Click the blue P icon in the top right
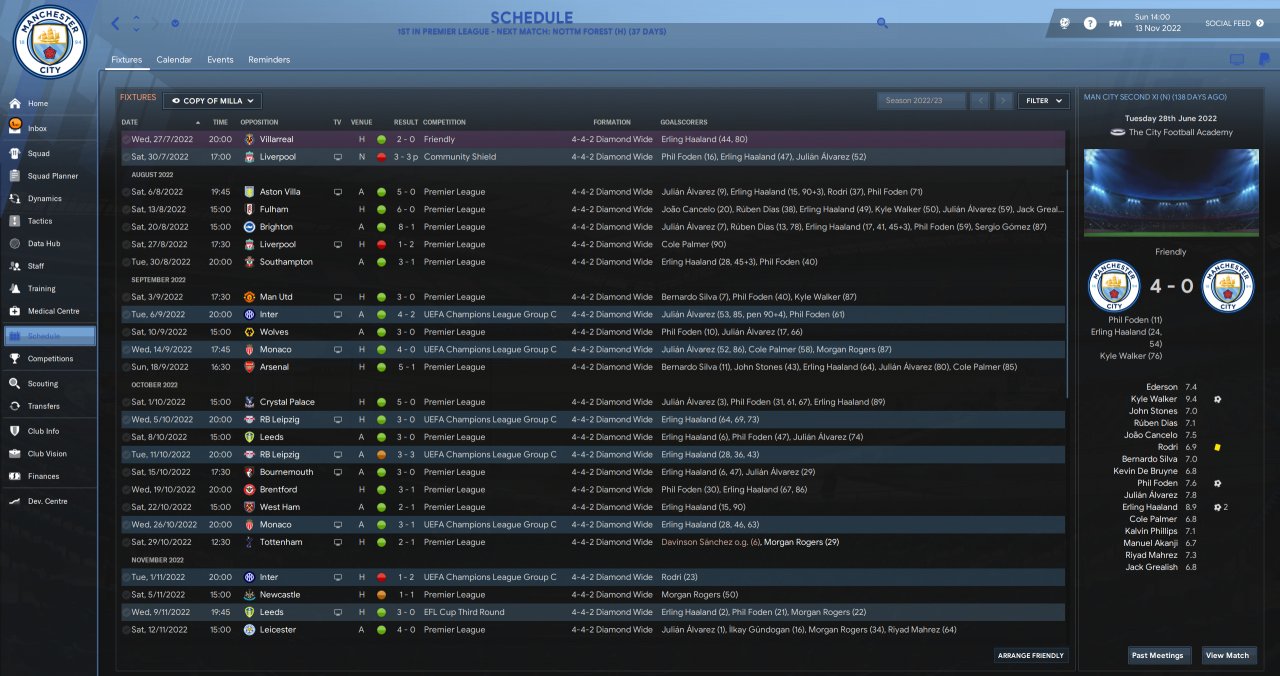This screenshot has height=676, width=1280. click(x=1264, y=60)
